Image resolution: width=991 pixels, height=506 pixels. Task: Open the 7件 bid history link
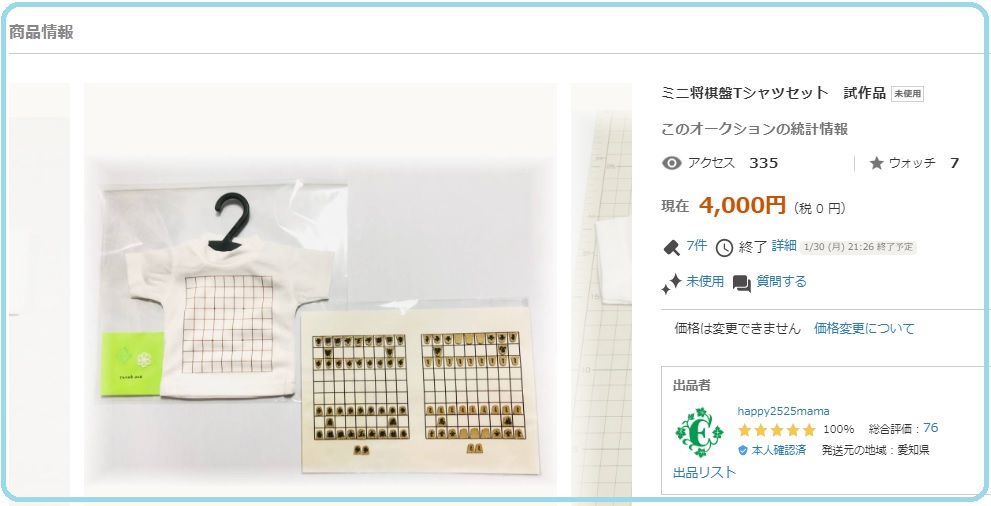[x=696, y=246]
